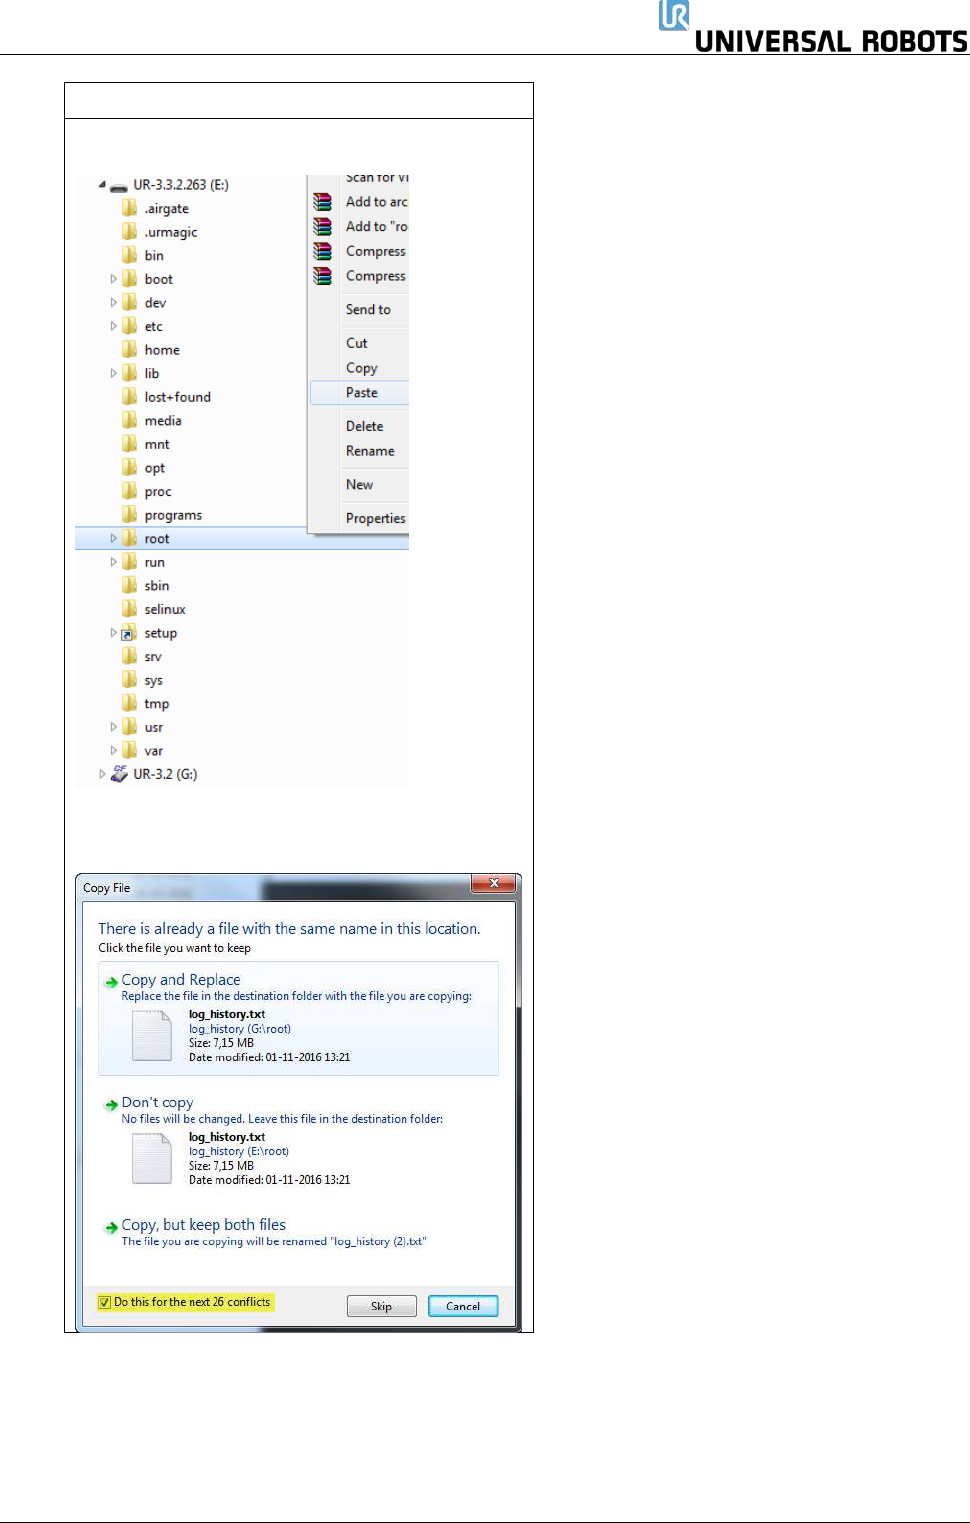Screen dimensions: 970x1523
Task: Click the opt folder icon
Action: [x=130, y=467]
